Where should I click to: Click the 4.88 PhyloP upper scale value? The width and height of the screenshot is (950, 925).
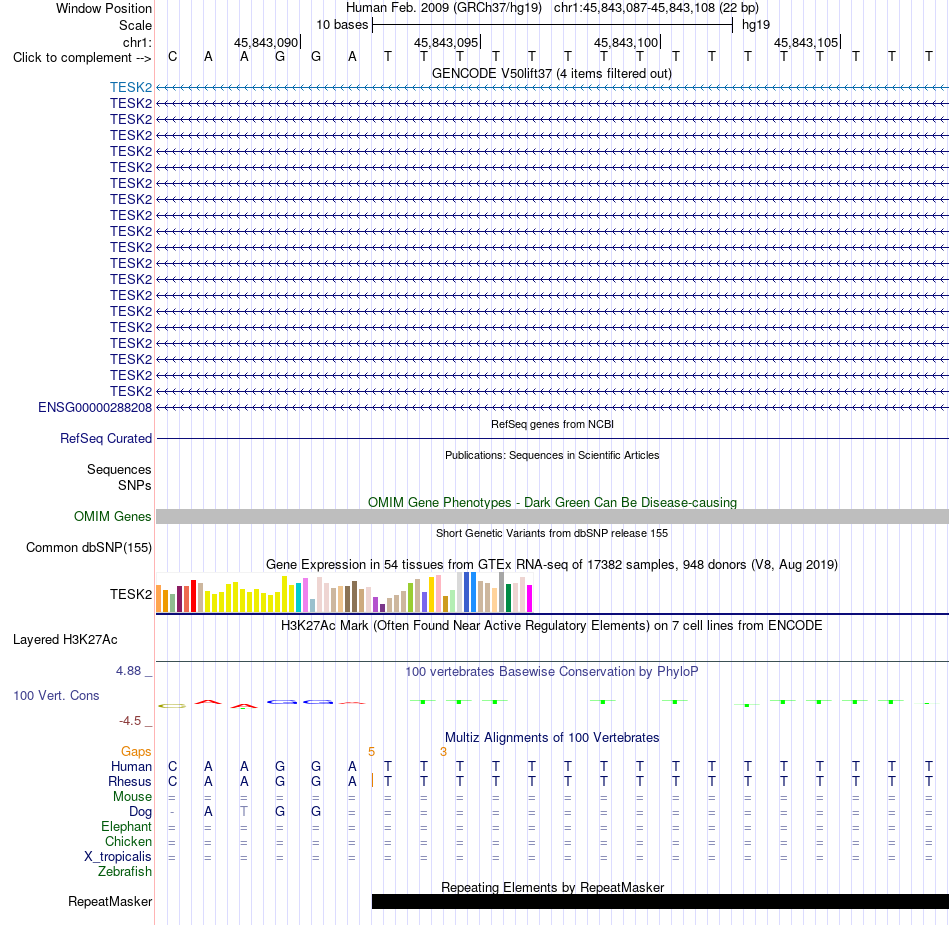coord(128,671)
